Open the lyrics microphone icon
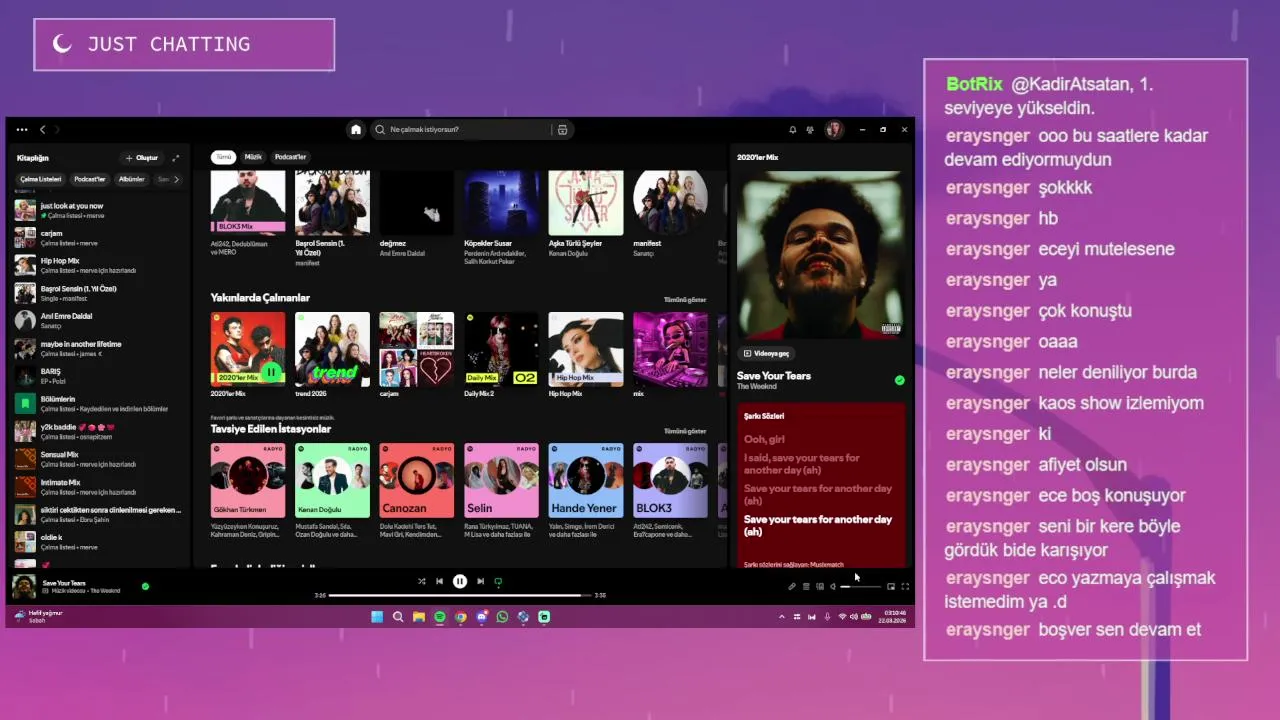The height and width of the screenshot is (720, 1280). 792,587
